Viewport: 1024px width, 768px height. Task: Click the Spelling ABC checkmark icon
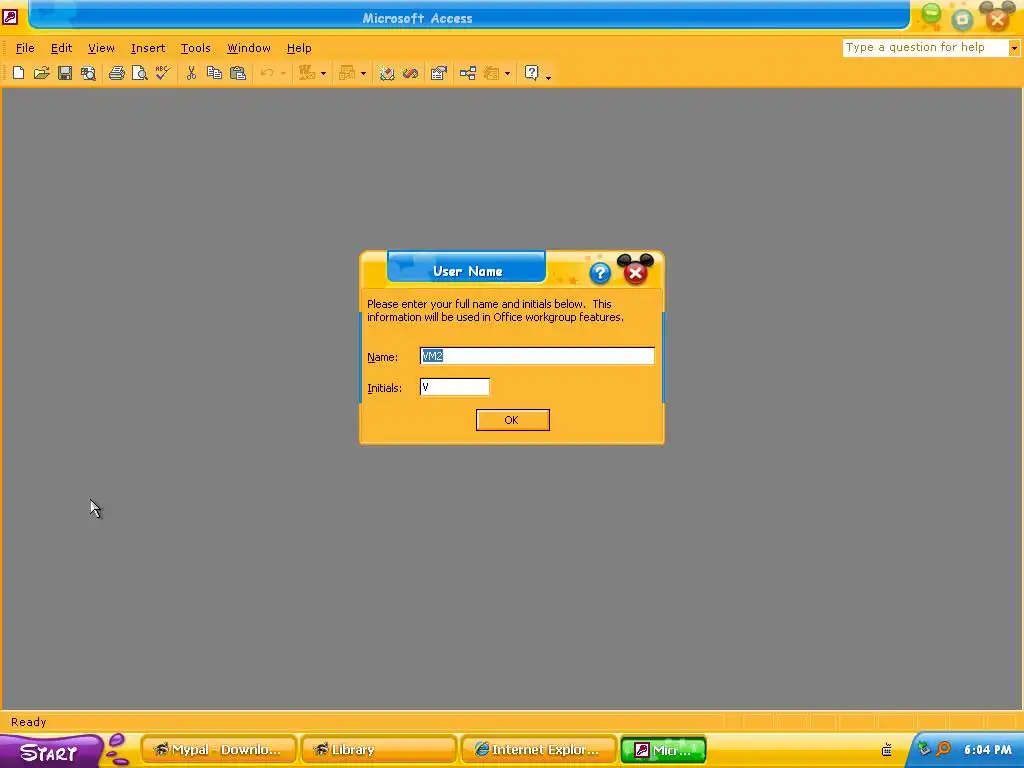[163, 73]
